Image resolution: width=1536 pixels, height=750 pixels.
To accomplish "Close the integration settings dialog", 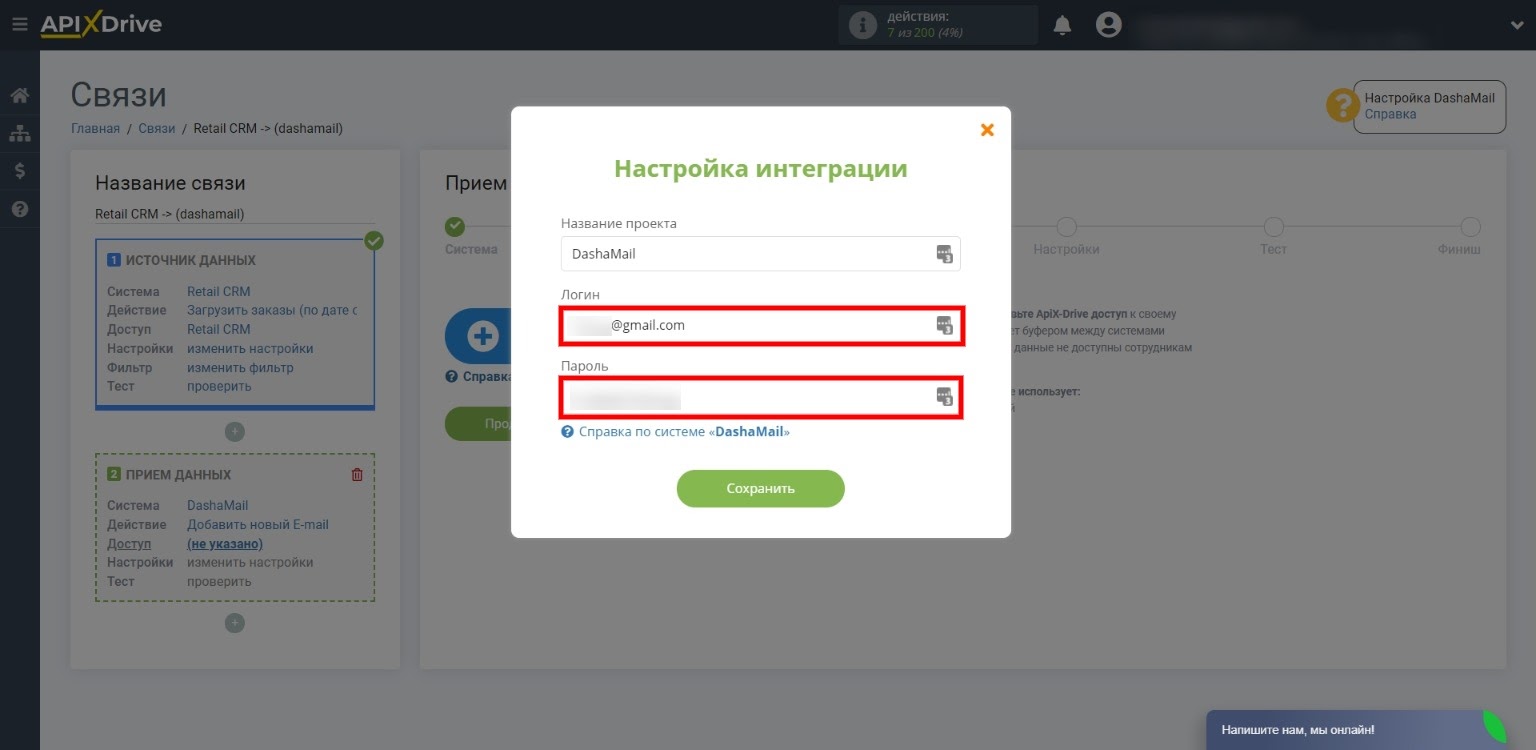I will tap(987, 130).
